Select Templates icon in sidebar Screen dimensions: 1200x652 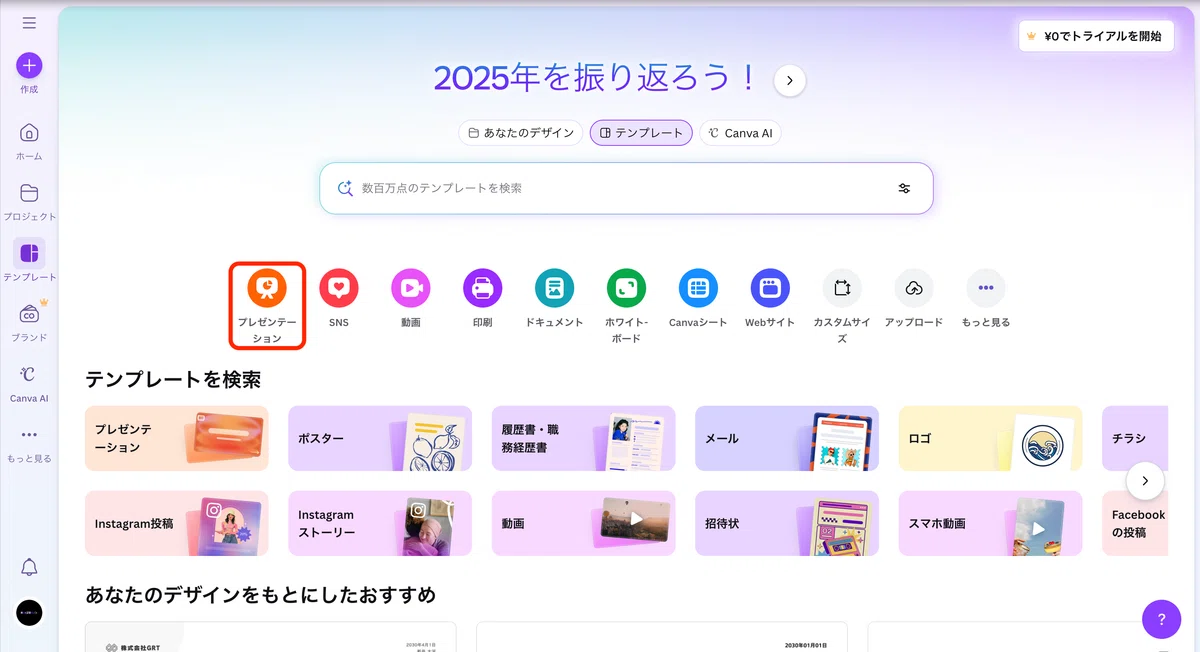click(x=29, y=253)
